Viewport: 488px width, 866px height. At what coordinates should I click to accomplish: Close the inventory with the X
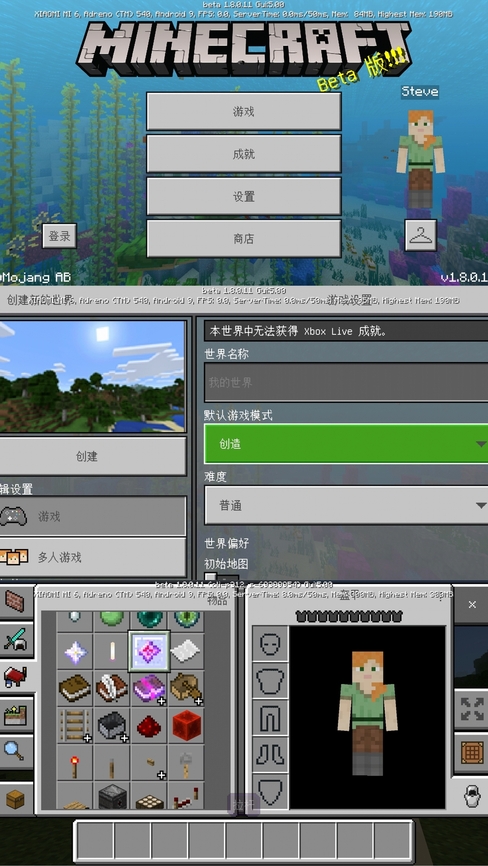tap(472, 605)
